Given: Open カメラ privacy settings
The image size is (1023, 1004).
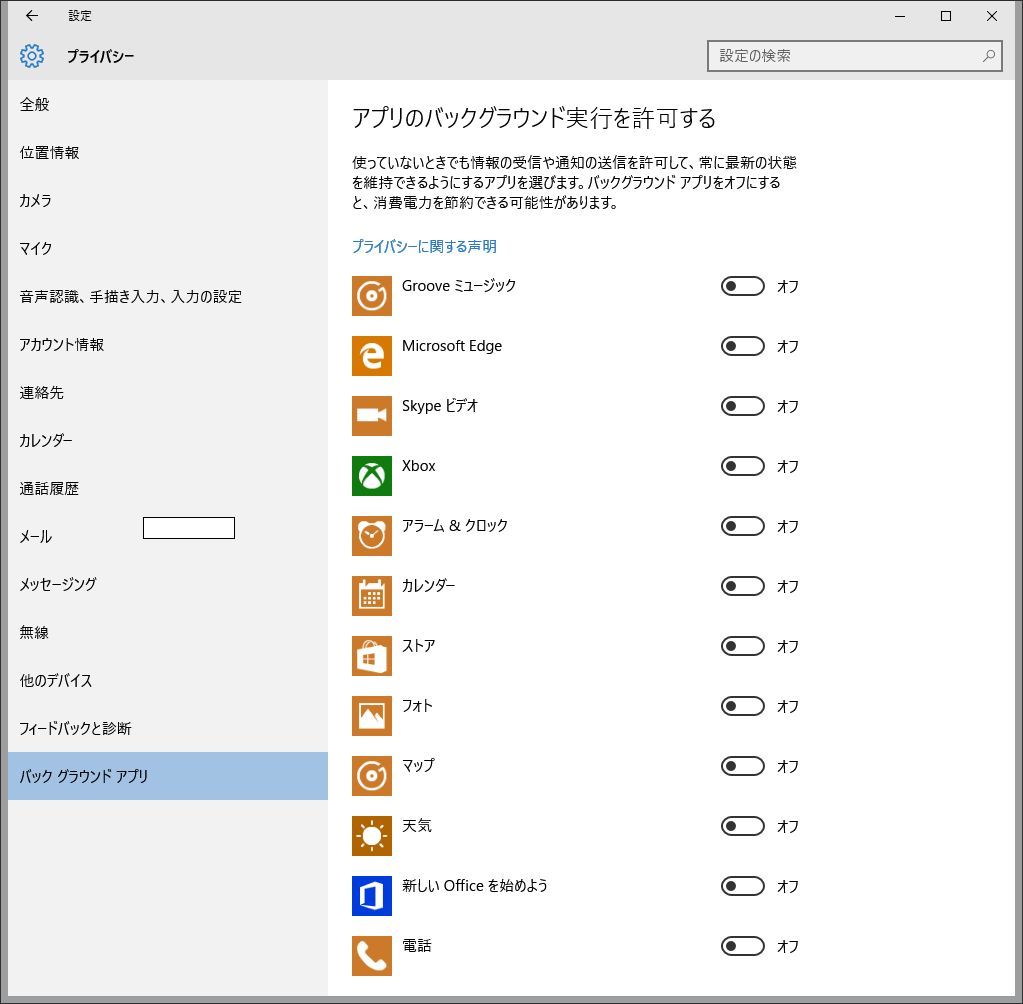Looking at the screenshot, I should pyautogui.click(x=168, y=200).
